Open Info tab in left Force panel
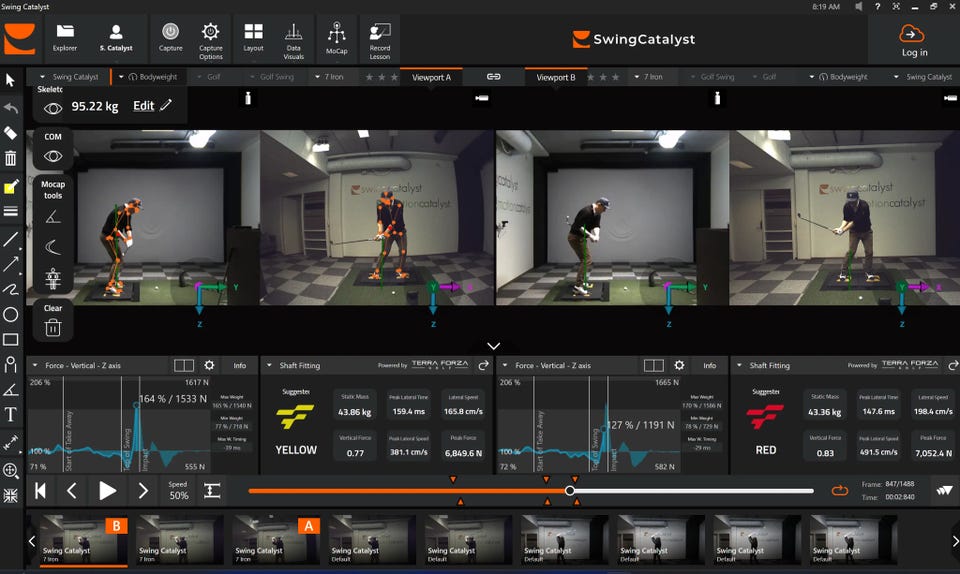This screenshot has width=960, height=574. click(x=239, y=365)
